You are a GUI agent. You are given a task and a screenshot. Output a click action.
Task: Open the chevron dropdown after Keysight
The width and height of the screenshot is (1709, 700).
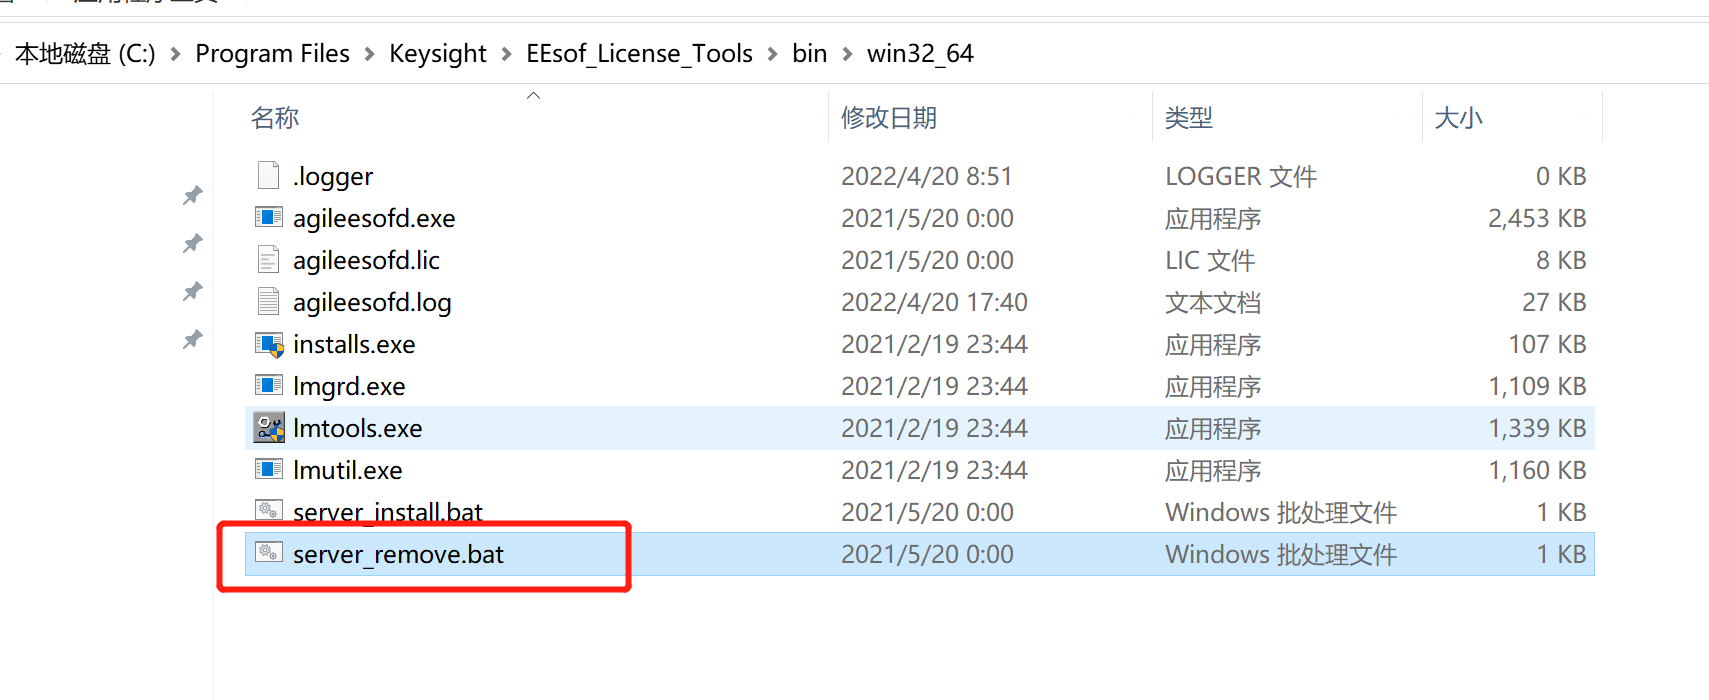point(506,54)
